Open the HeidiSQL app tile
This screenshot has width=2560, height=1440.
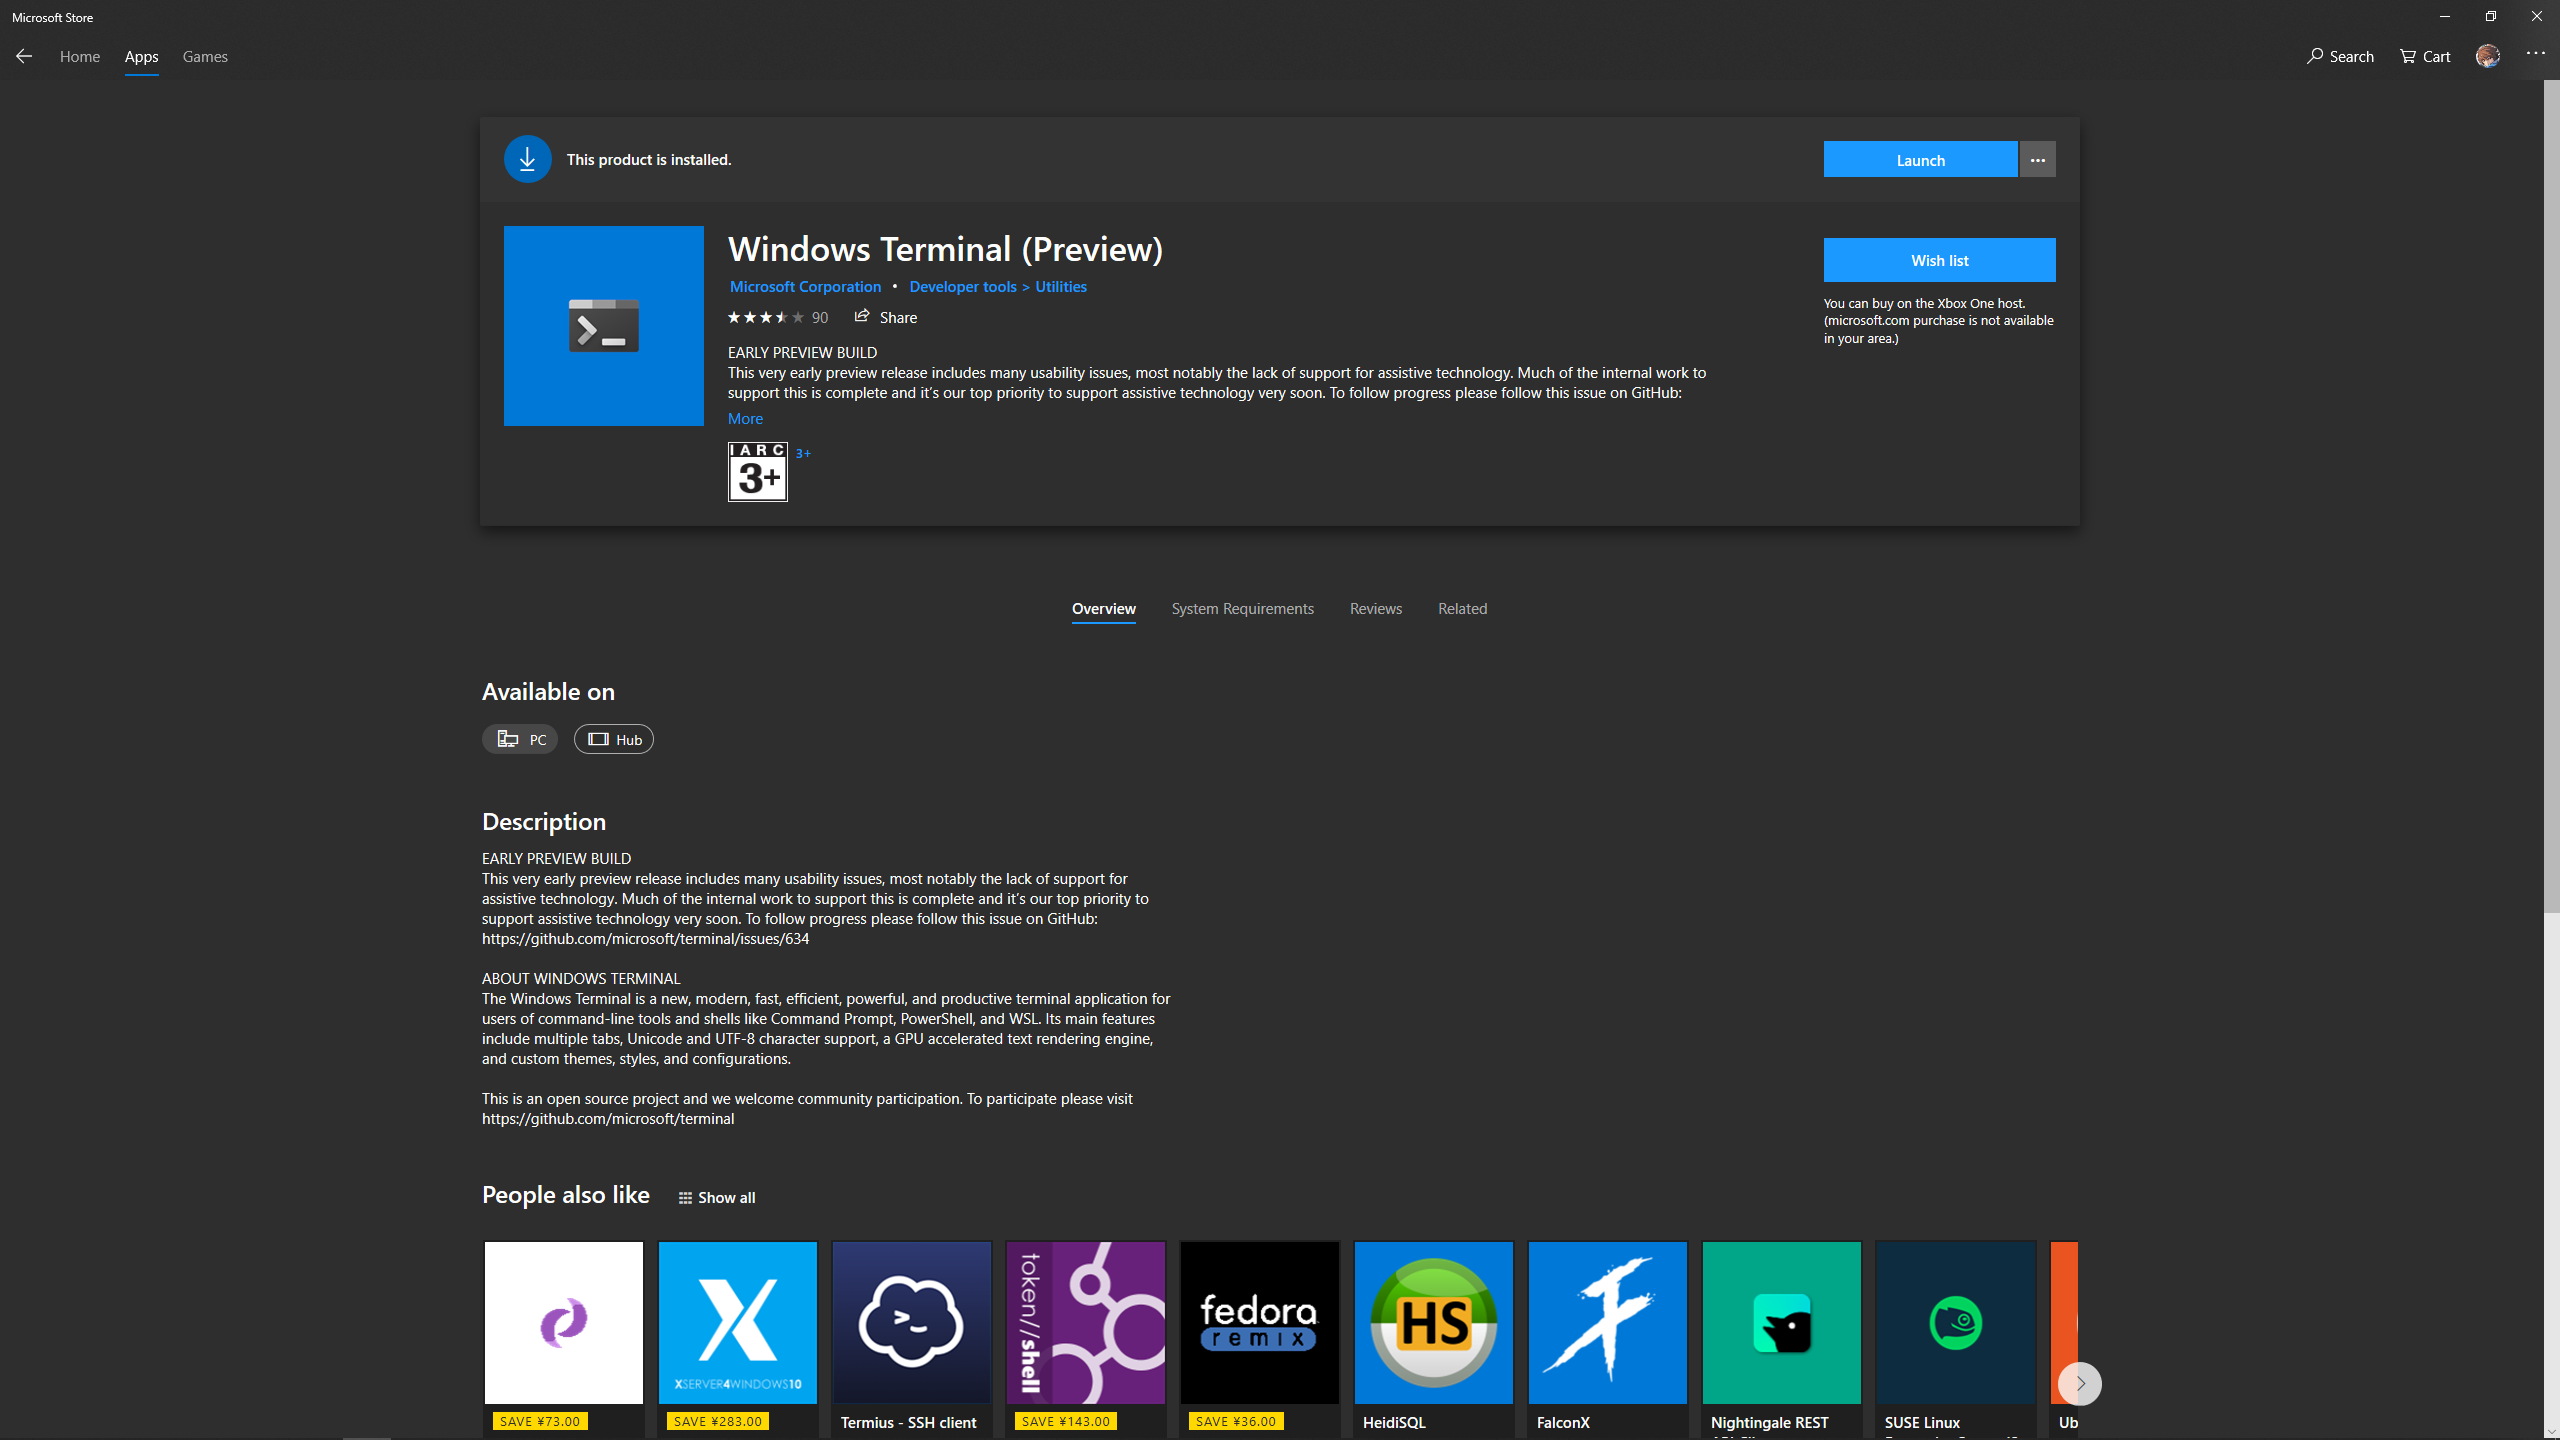1433,1322
